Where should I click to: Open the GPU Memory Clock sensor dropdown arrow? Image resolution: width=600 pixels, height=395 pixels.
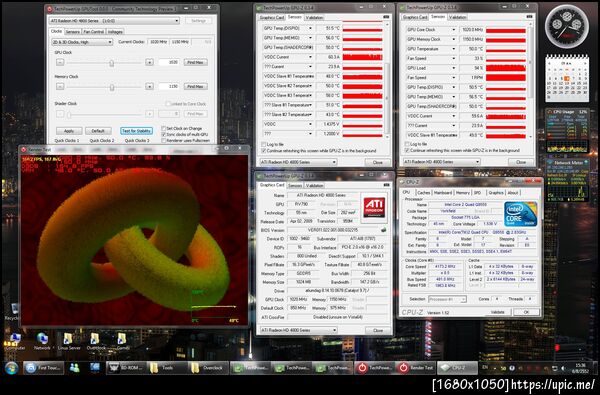point(454,39)
